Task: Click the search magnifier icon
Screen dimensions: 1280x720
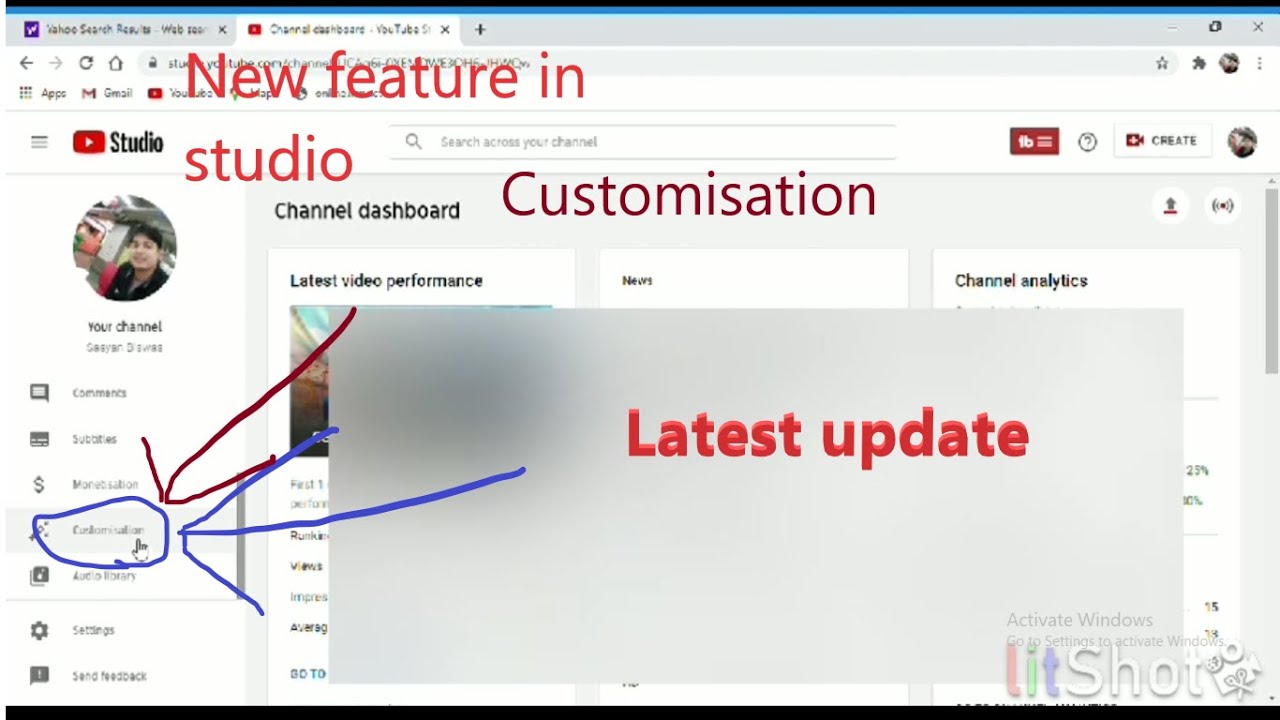Action: pos(413,142)
